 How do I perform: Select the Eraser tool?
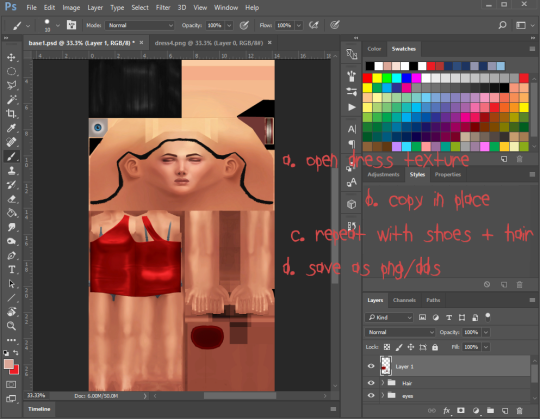11,199
